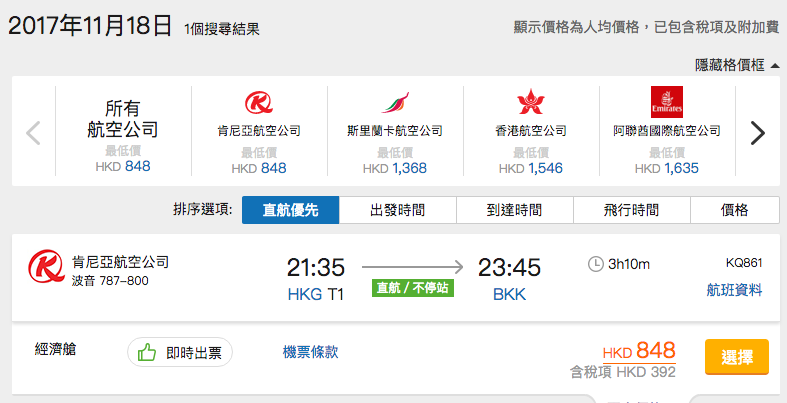Sort results by 出發時間
Image resolution: width=787 pixels, height=403 pixels.
[x=398, y=210]
